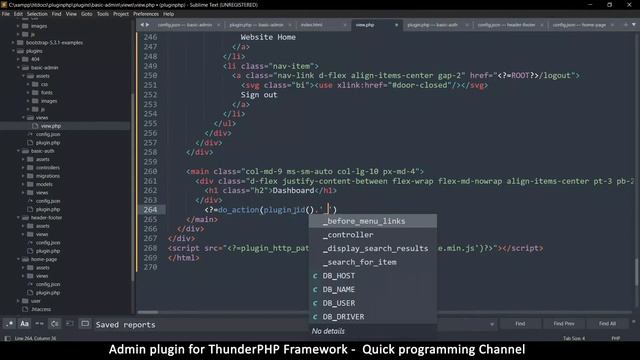Close the view.php tab
Image resolution: width=640 pixels, height=360 pixels.
[396, 25]
